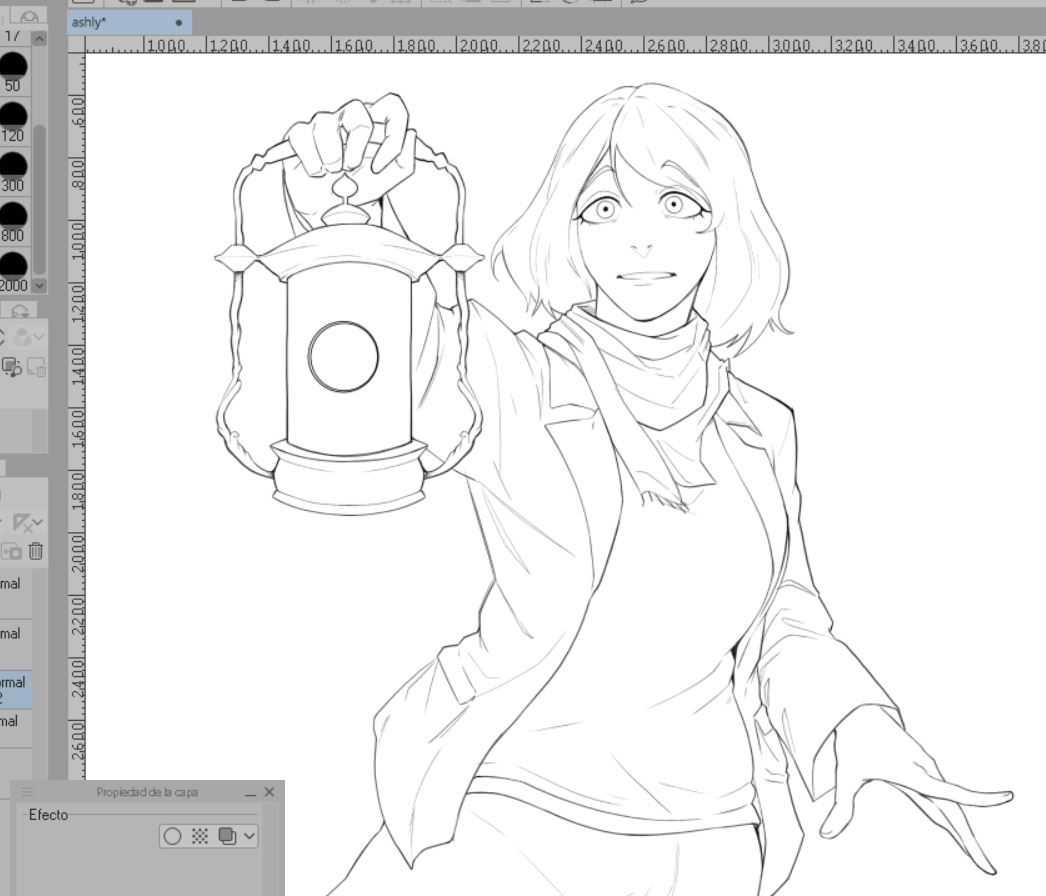Select the highlighted Normal layer row
Viewport: 1046px width, 896px height.
coord(15,690)
